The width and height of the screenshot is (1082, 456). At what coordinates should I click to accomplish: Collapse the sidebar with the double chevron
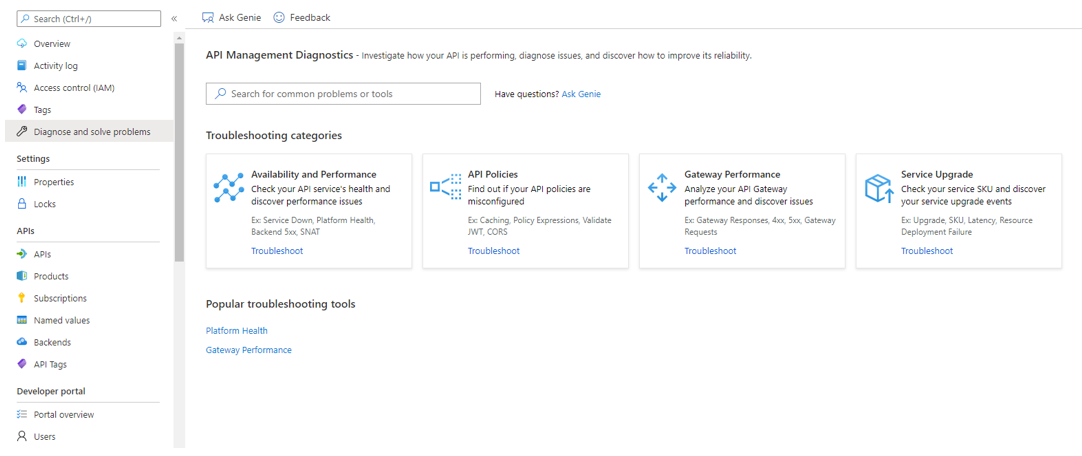pyautogui.click(x=174, y=19)
